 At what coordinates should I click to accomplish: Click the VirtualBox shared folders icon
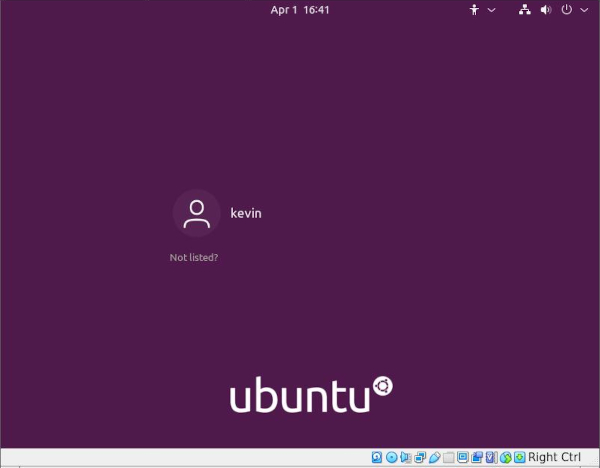(x=449, y=458)
